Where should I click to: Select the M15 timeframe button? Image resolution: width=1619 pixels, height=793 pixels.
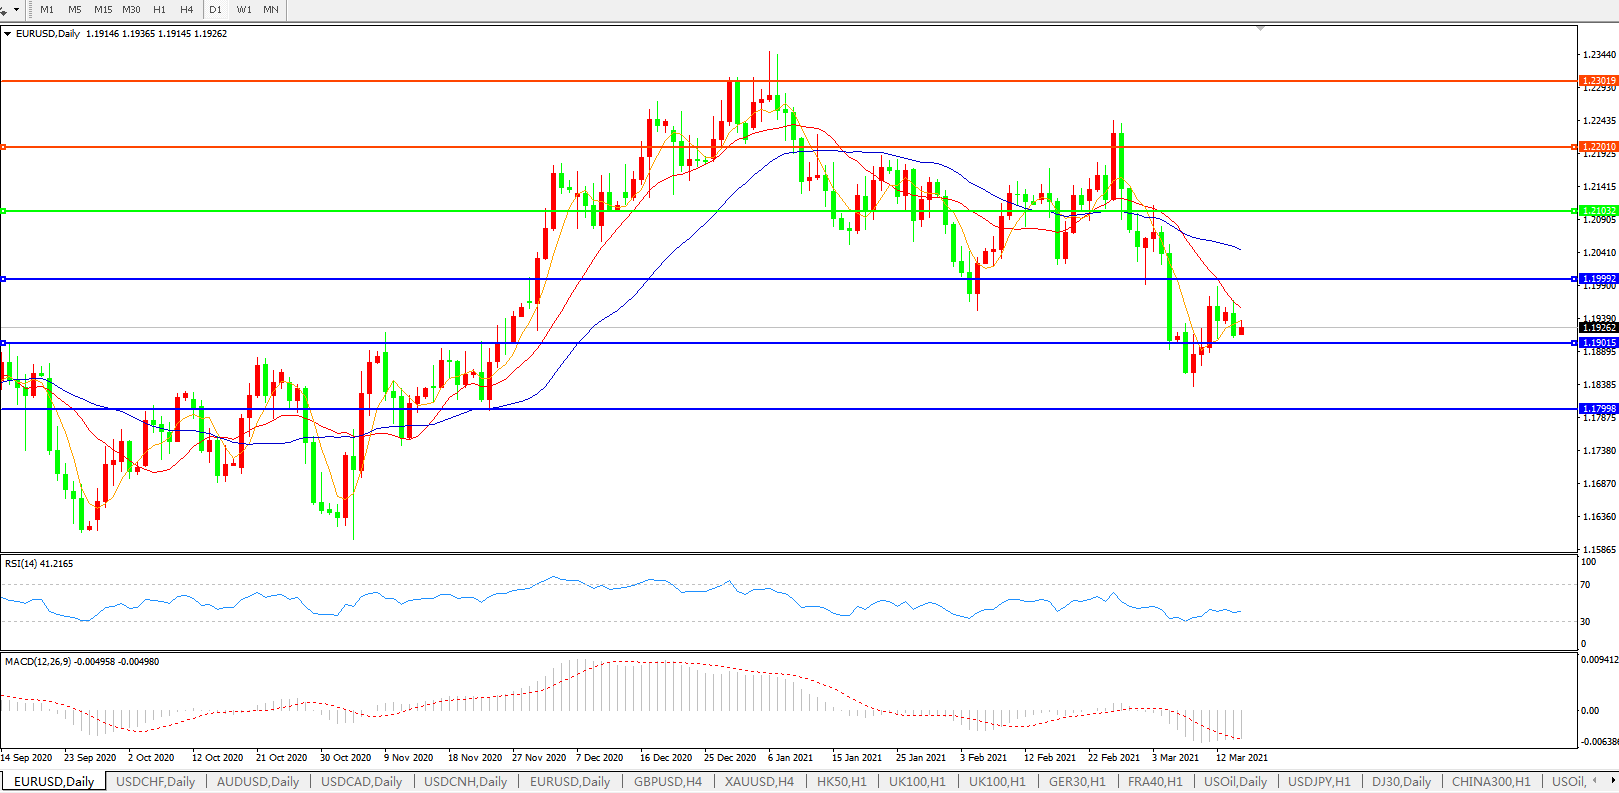[103, 10]
